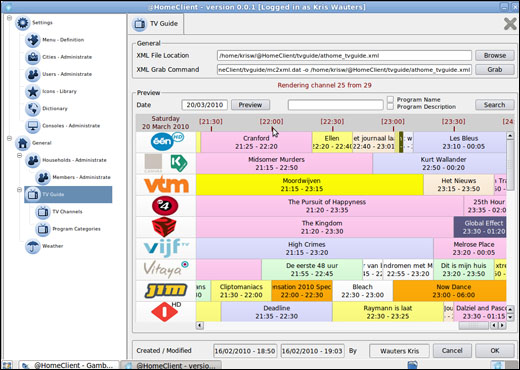520x370 pixels.
Task: Select the Now Dance orange block
Action: (450, 291)
